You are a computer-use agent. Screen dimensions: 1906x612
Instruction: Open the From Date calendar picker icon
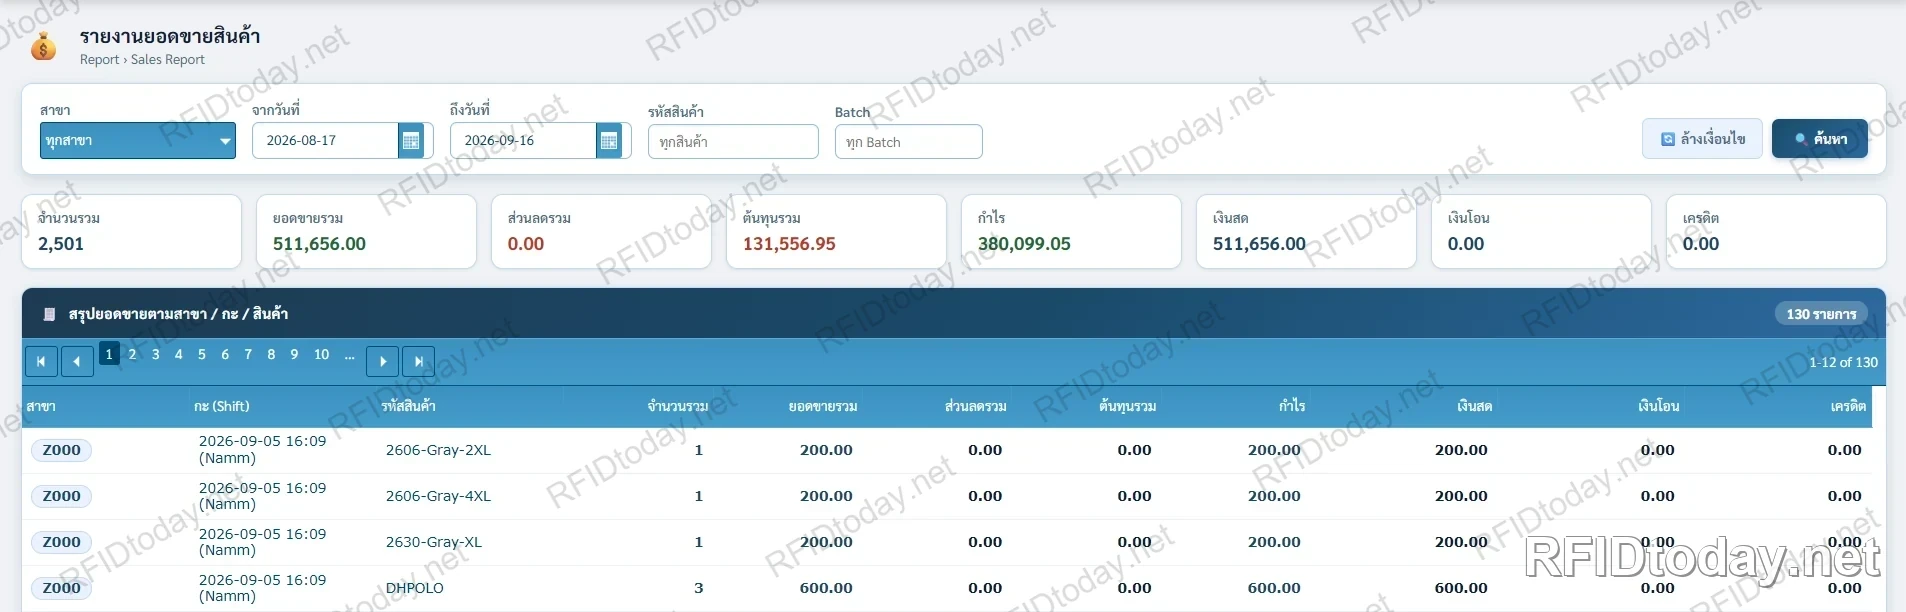tap(411, 141)
